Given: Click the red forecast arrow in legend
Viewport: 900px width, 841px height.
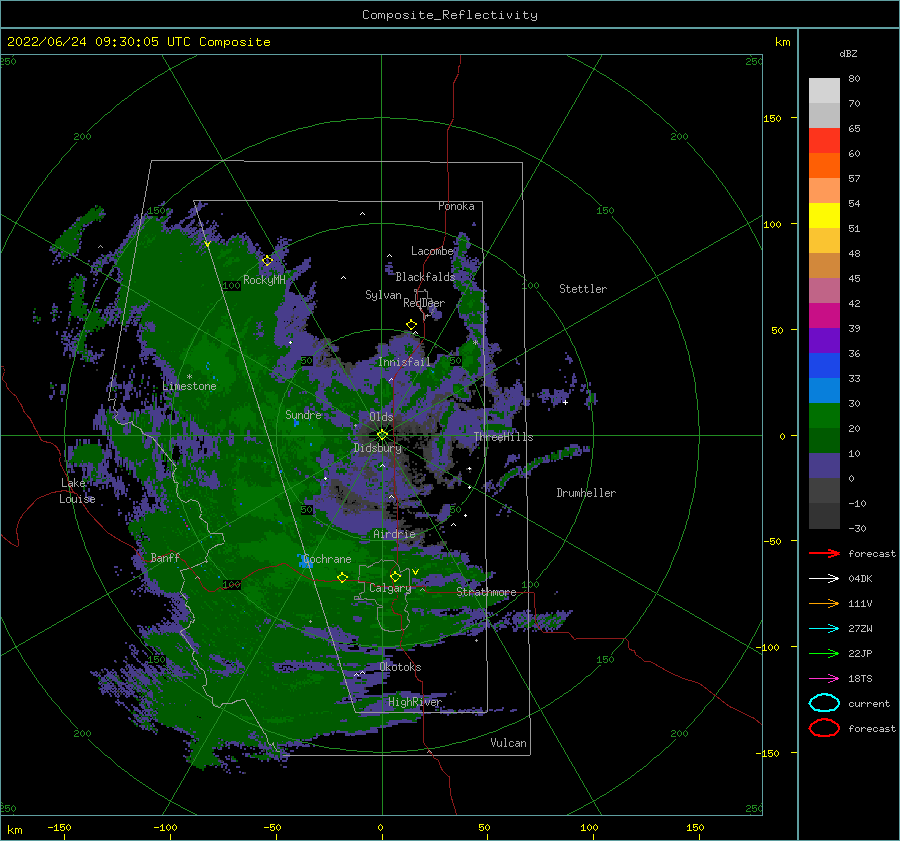Looking at the screenshot, I should point(824,553).
